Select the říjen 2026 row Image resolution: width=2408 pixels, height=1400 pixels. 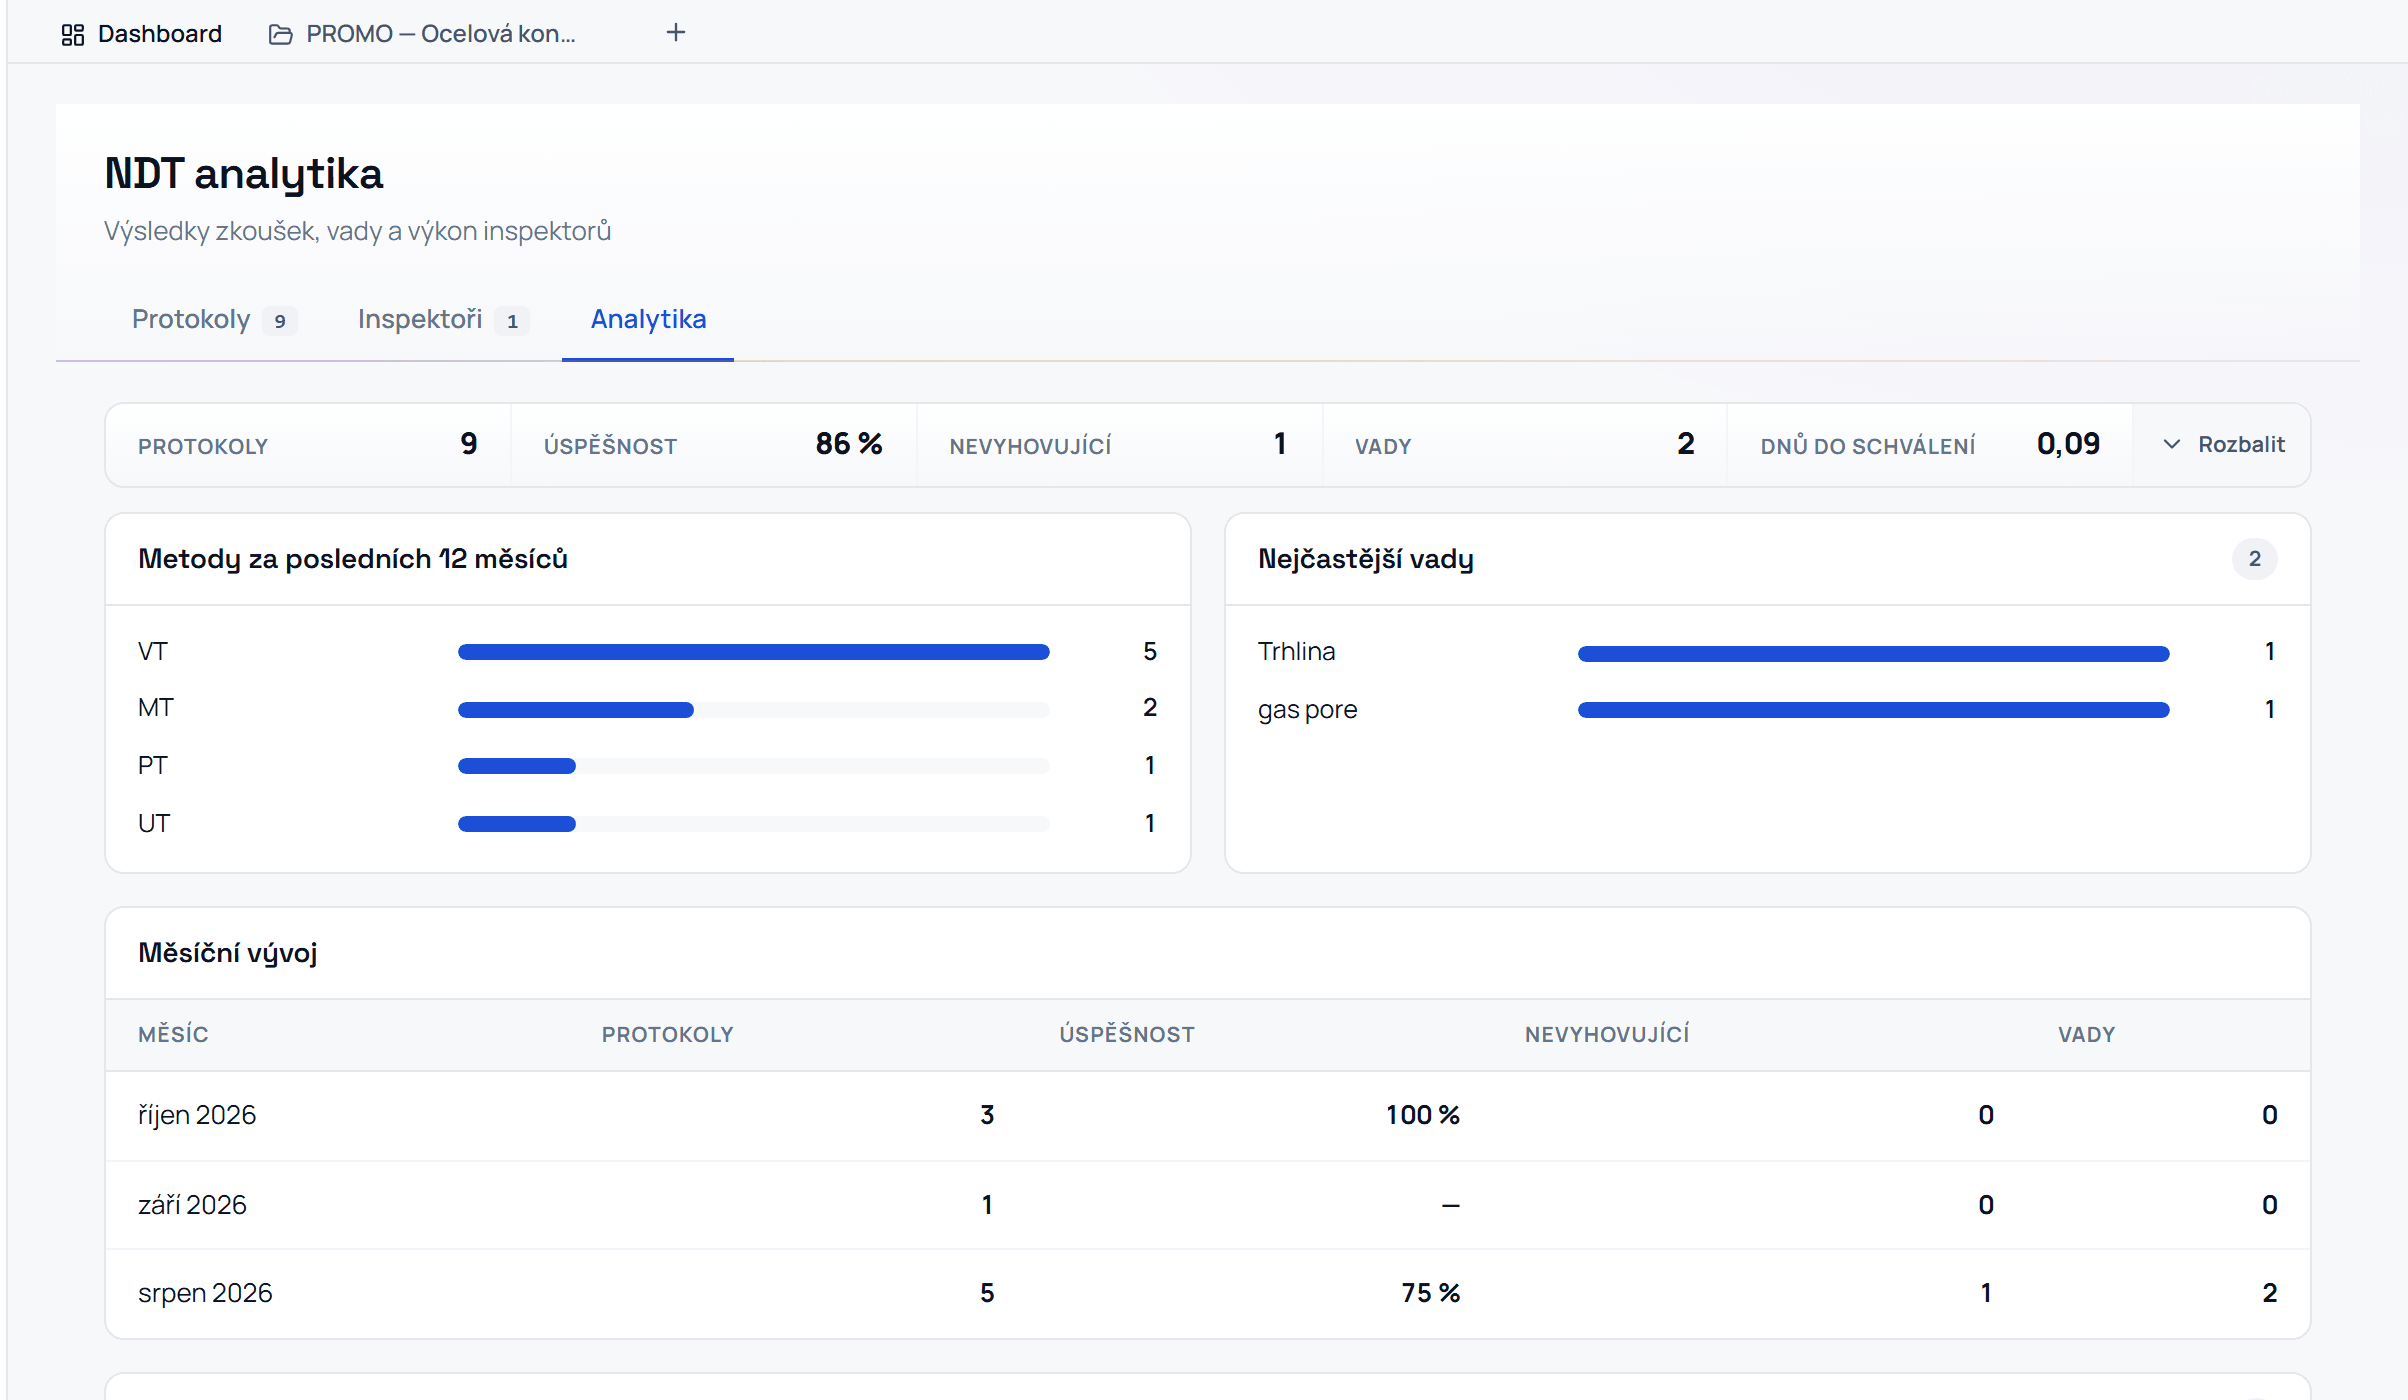pyautogui.click(x=1208, y=1115)
